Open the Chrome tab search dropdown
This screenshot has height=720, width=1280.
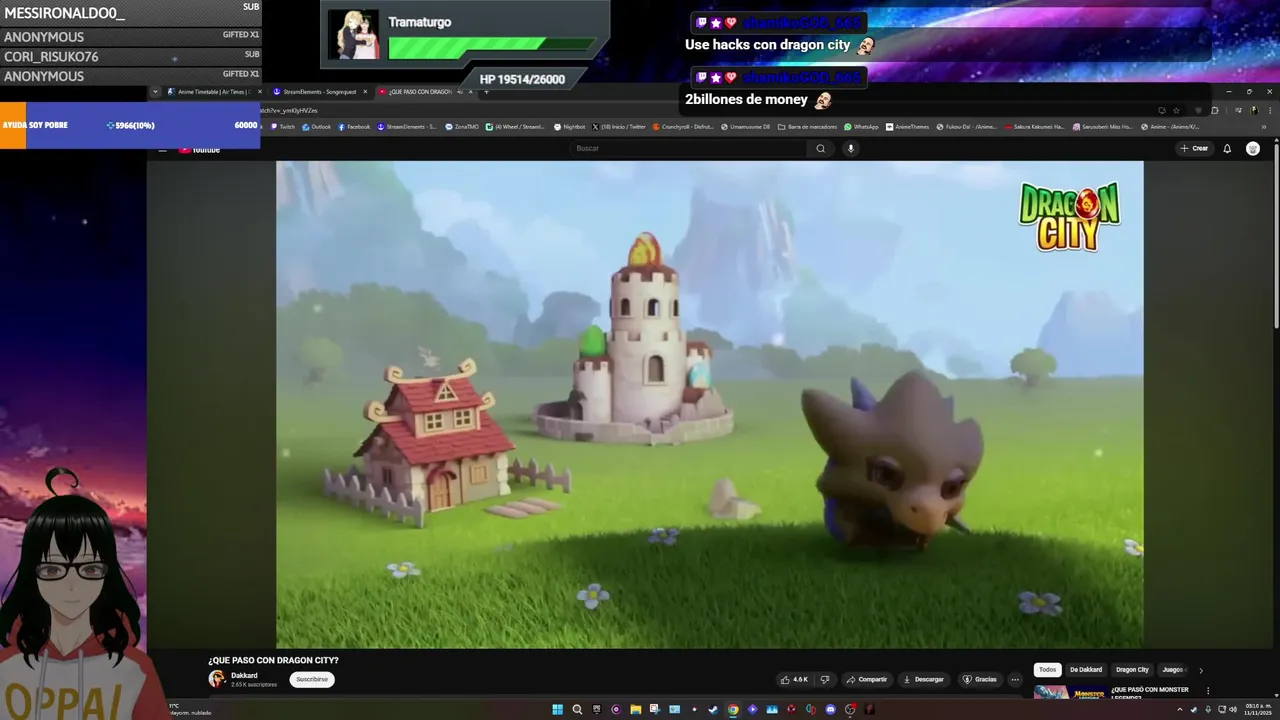[x=155, y=91]
